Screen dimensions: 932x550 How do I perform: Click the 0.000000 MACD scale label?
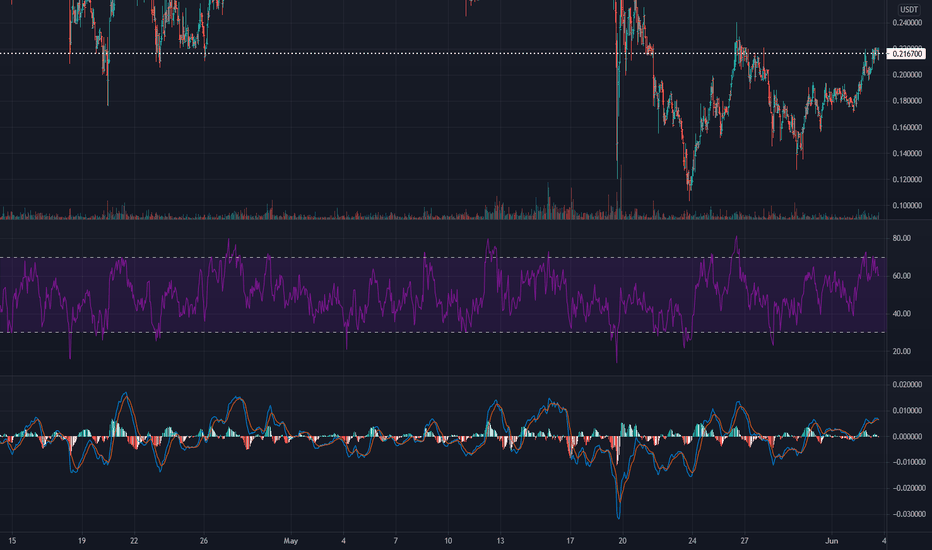point(908,436)
